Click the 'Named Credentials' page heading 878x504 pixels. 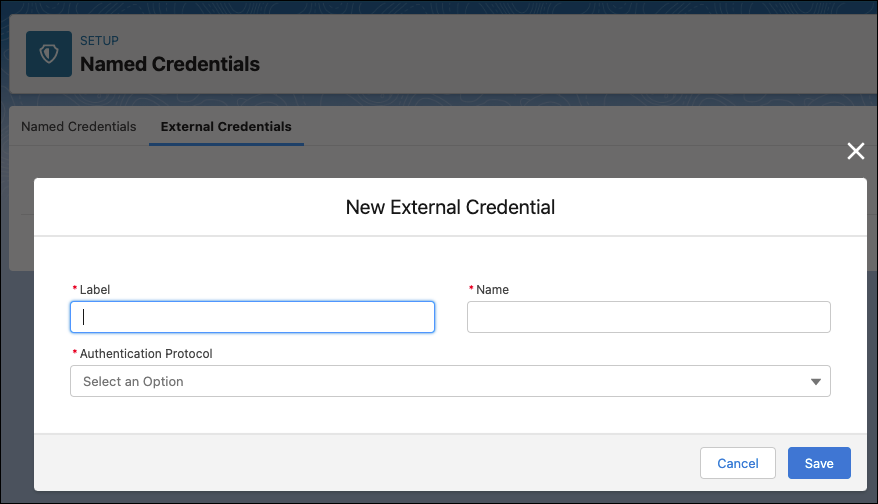tap(170, 64)
